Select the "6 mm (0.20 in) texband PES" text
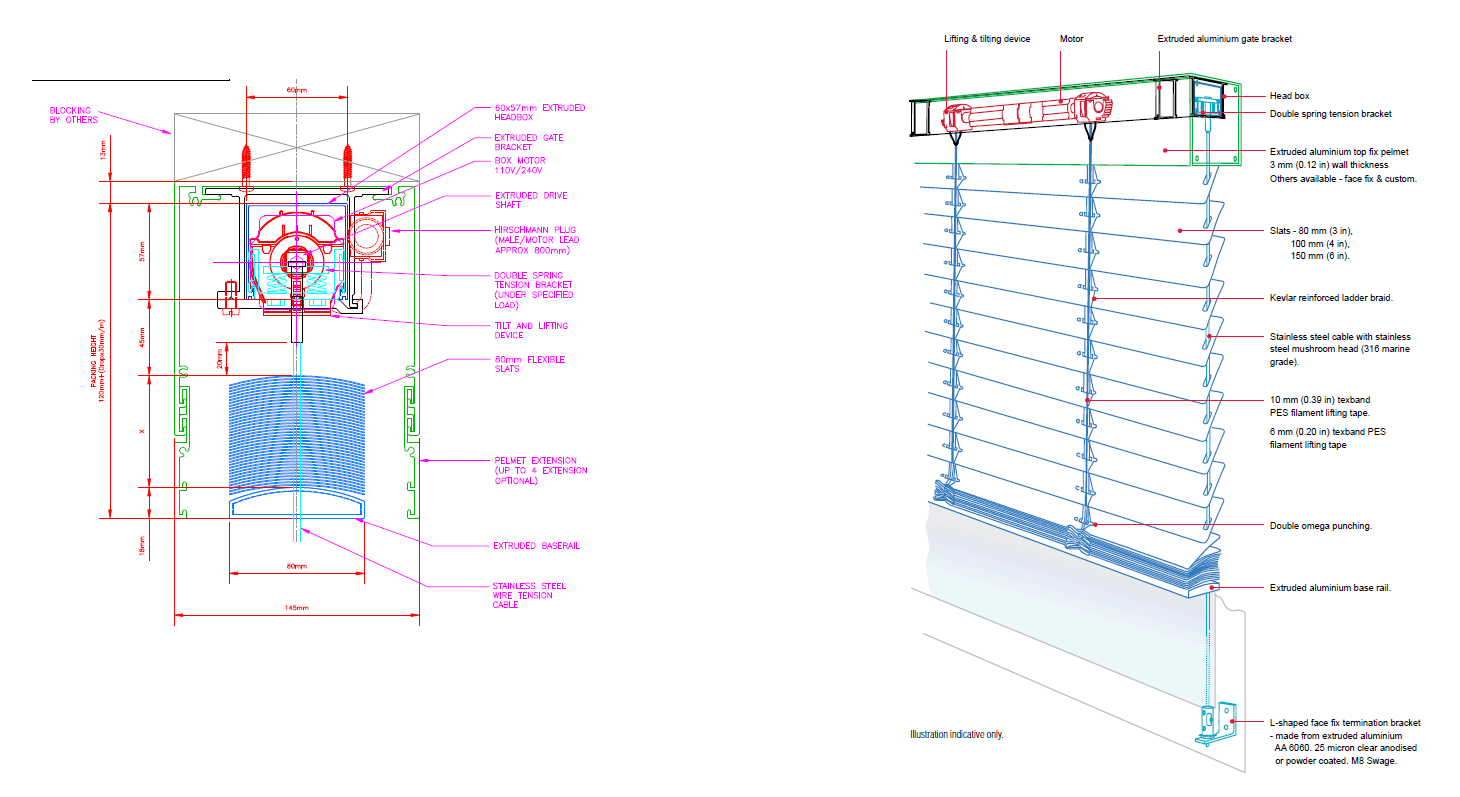 coord(1328,432)
